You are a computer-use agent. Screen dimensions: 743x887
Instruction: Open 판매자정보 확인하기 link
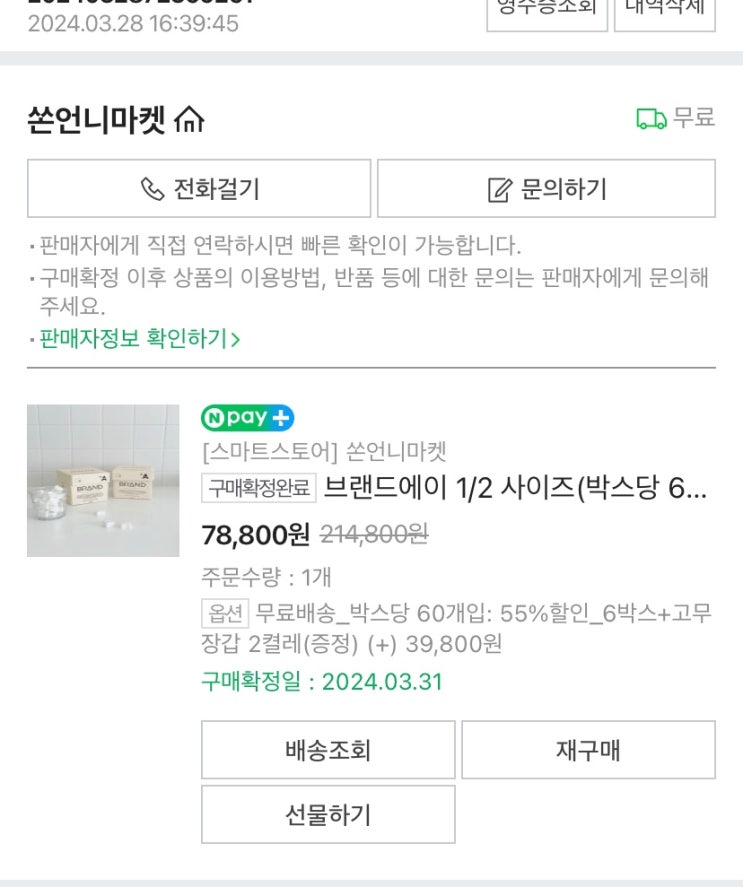(133, 339)
